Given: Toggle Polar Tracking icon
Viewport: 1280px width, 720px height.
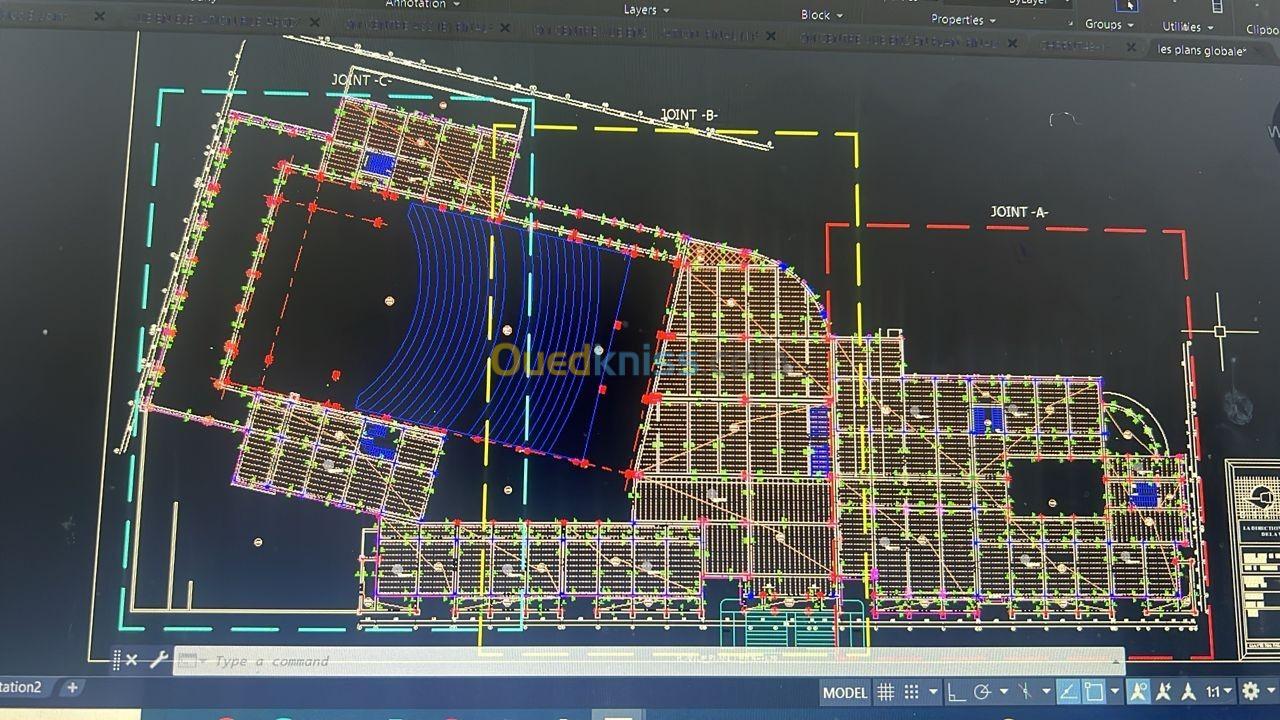Looking at the screenshot, I should pyautogui.click(x=982, y=692).
